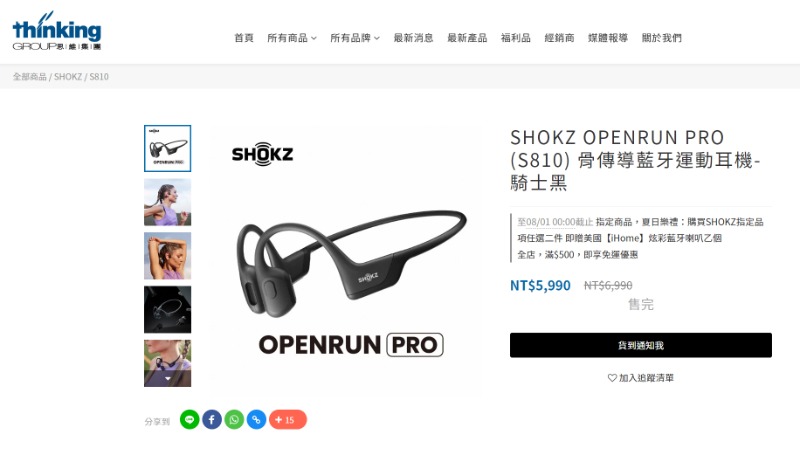Share the product on Facebook

(x=212, y=420)
